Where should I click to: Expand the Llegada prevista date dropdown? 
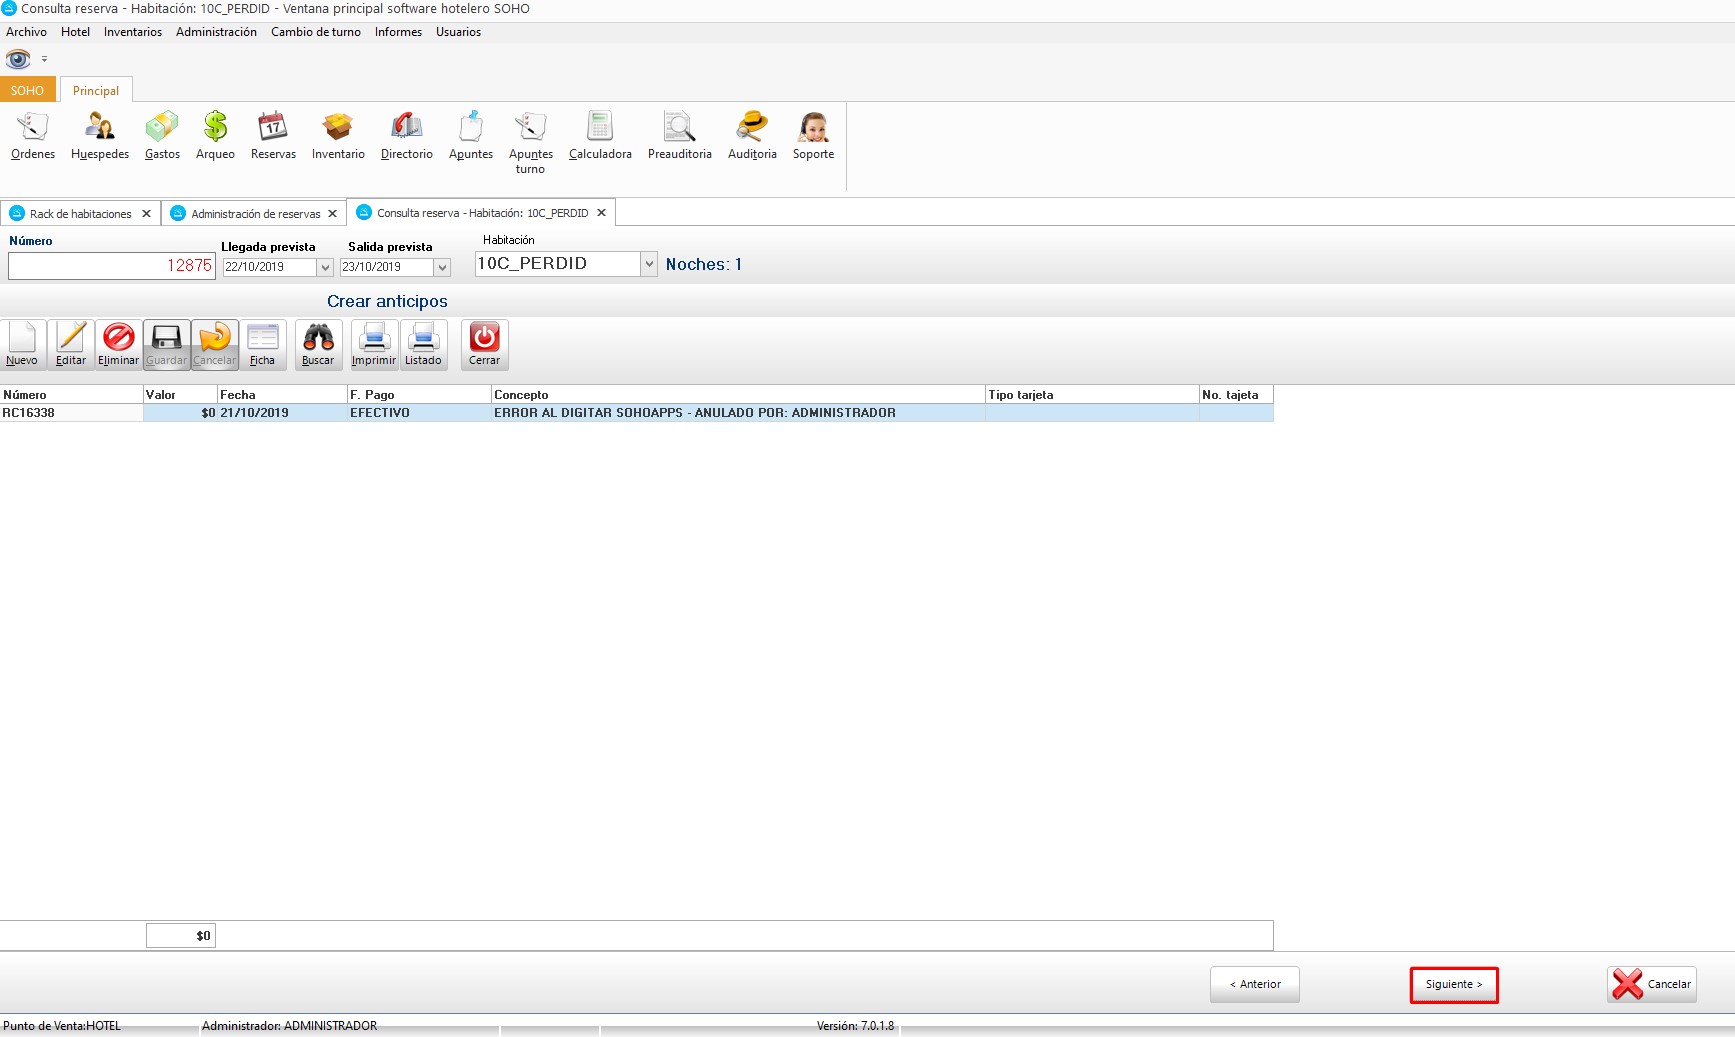[325, 267]
